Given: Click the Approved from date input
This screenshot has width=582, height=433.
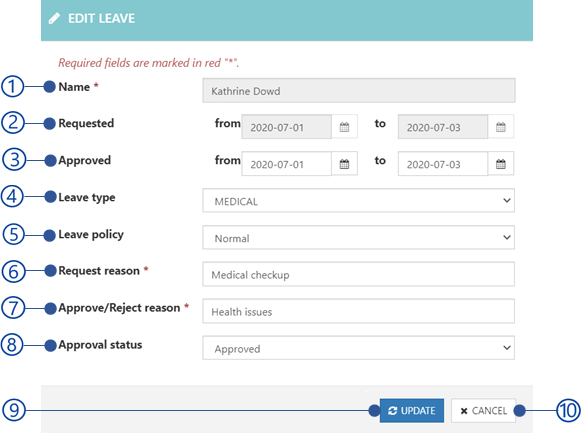Looking at the screenshot, I should (287, 164).
